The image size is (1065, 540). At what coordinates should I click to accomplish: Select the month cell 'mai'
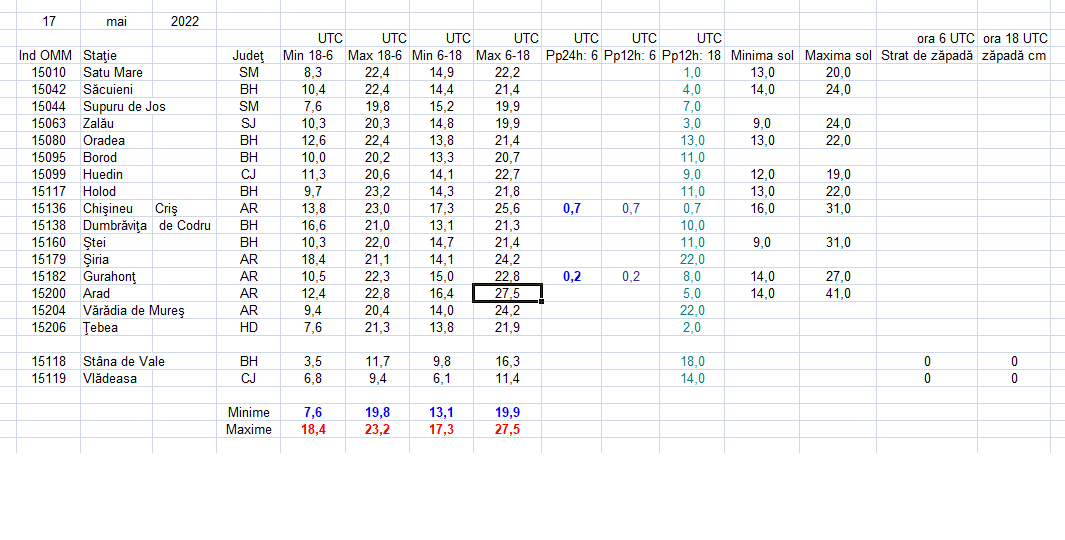pyautogui.click(x=116, y=21)
